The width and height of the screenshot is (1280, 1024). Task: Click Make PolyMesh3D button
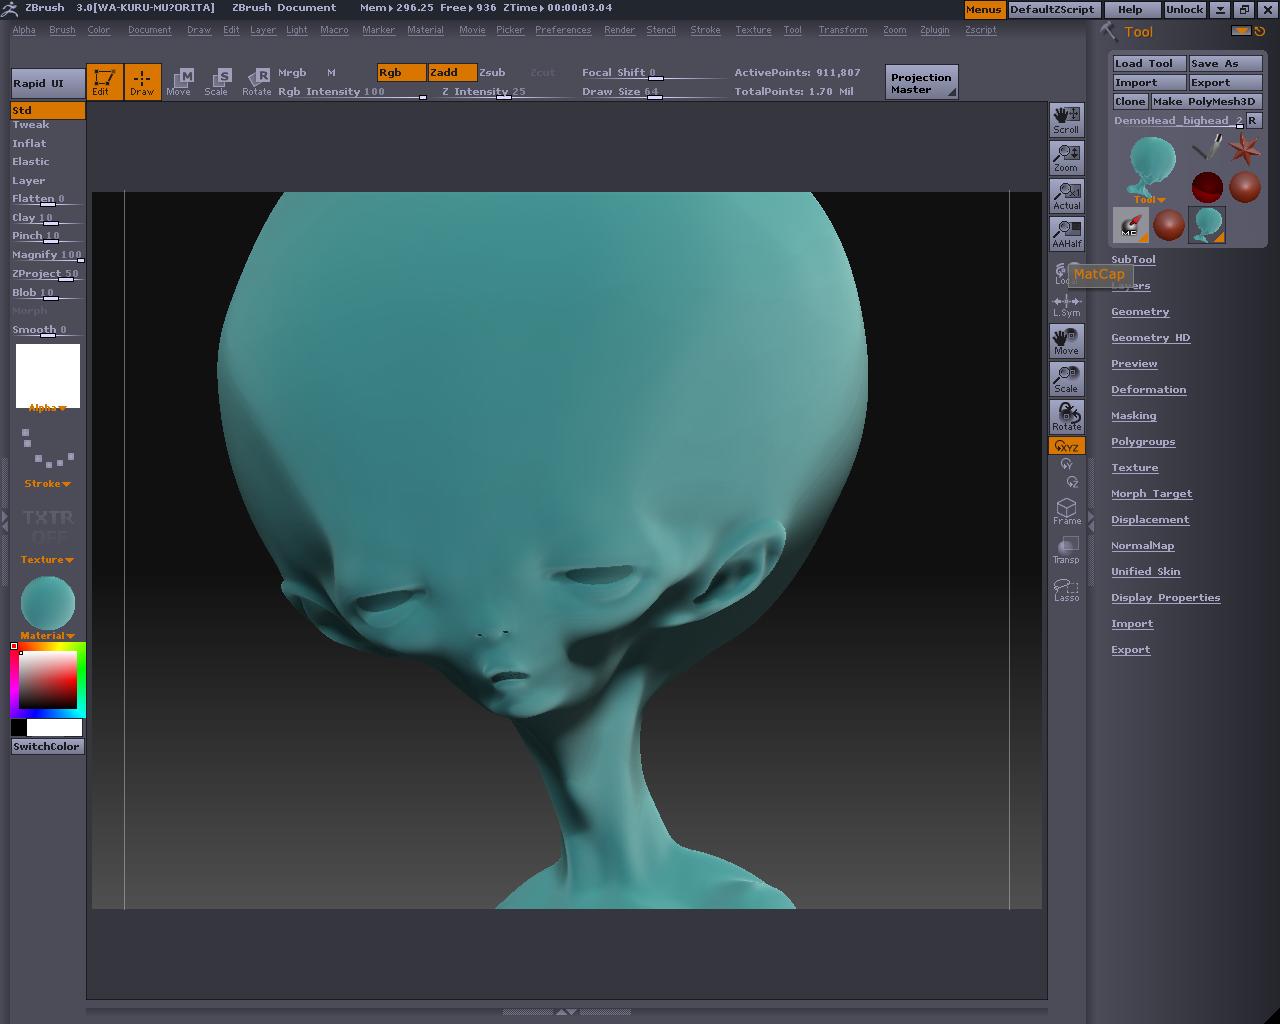(1206, 101)
